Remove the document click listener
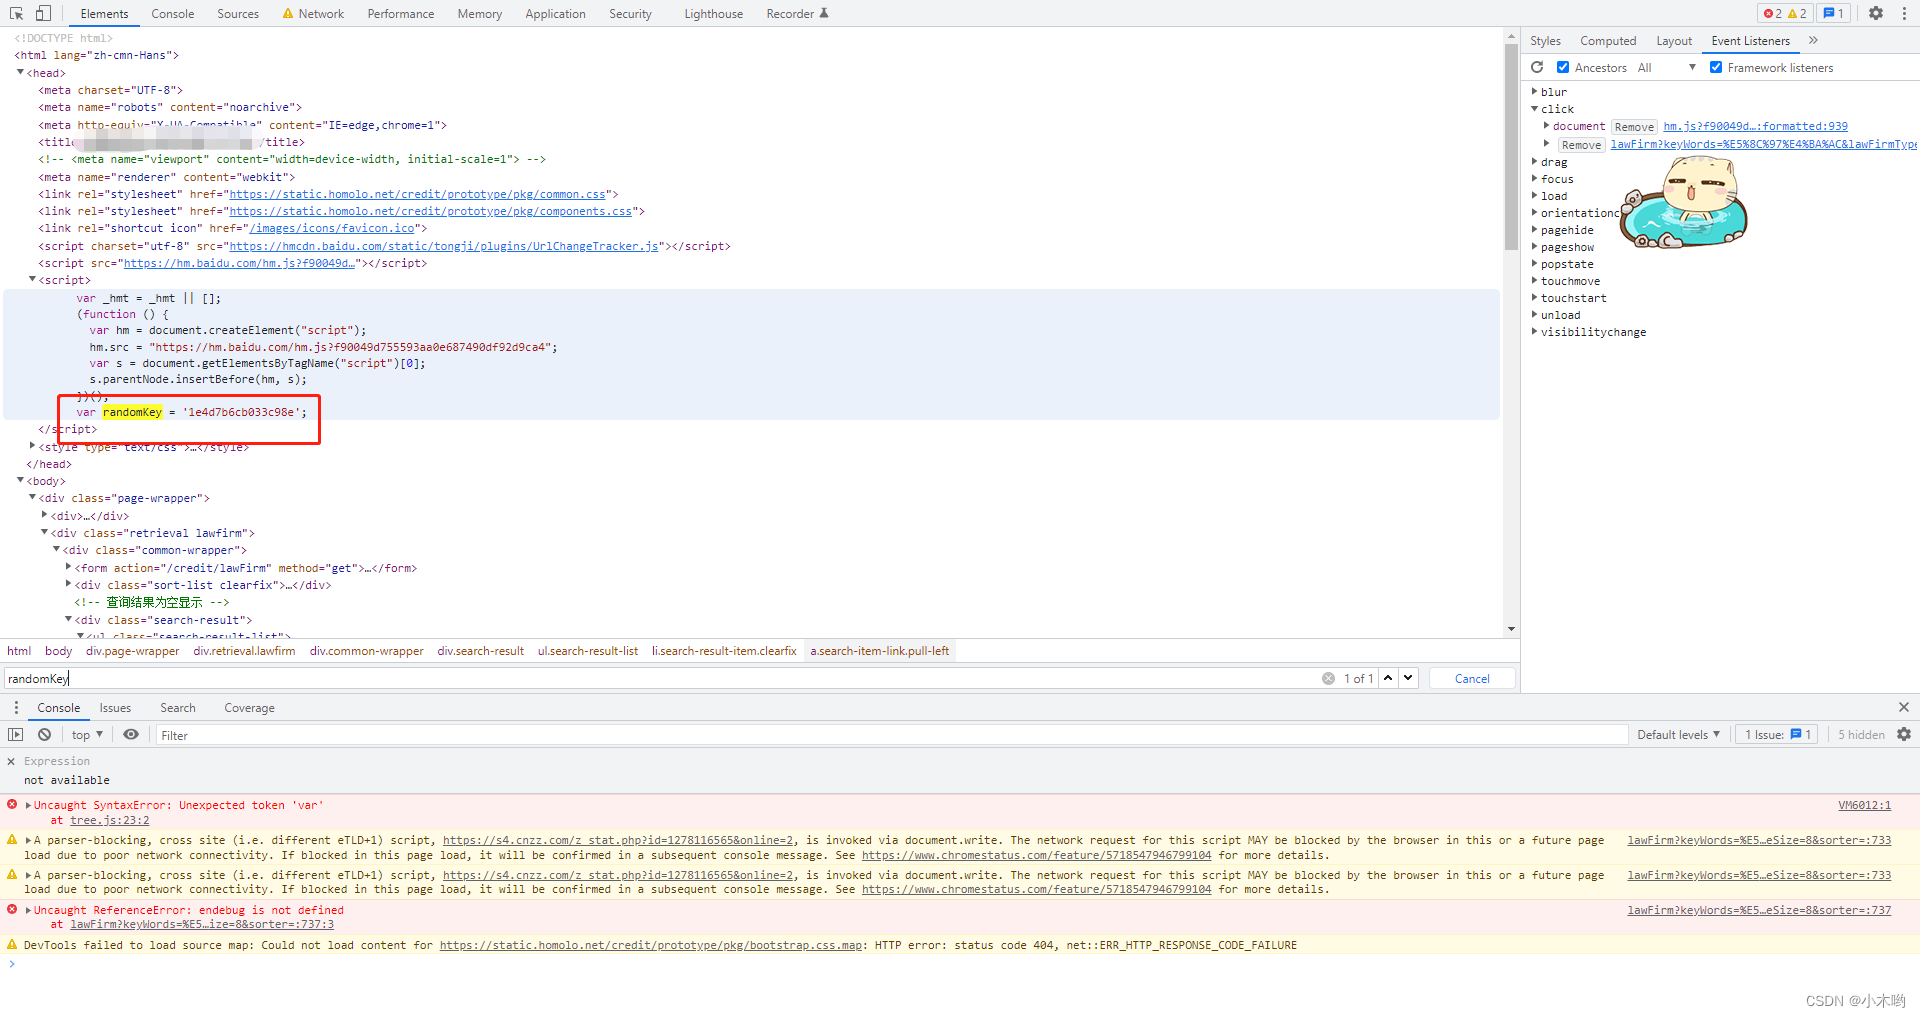Image resolution: width=1920 pixels, height=1017 pixels. tap(1634, 127)
